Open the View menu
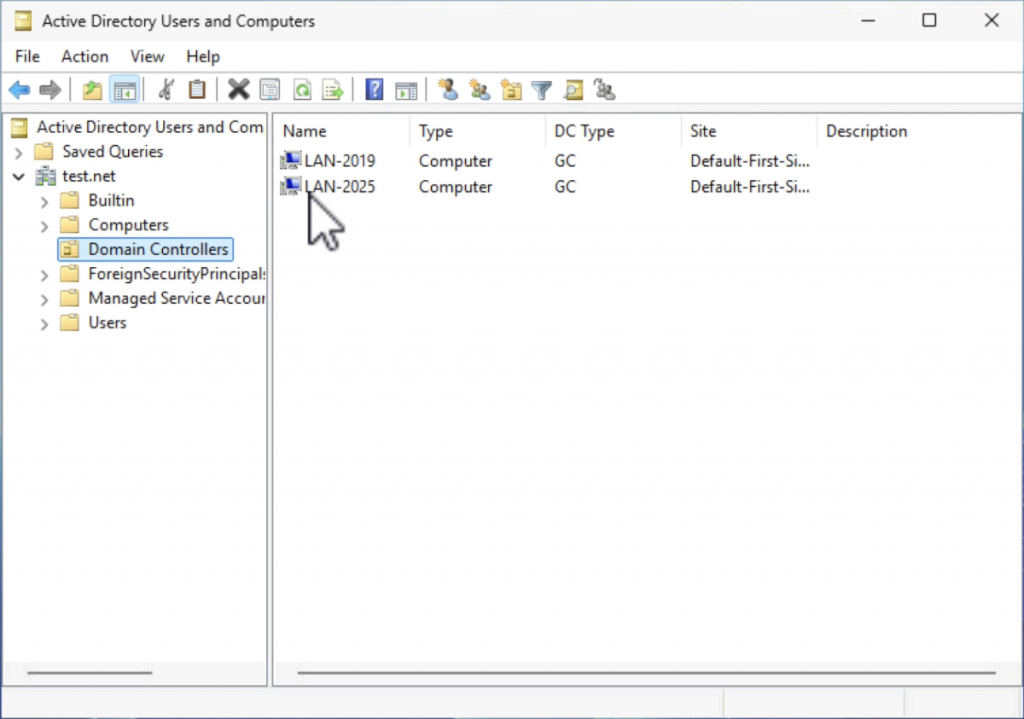The image size is (1024, 719). (x=146, y=57)
